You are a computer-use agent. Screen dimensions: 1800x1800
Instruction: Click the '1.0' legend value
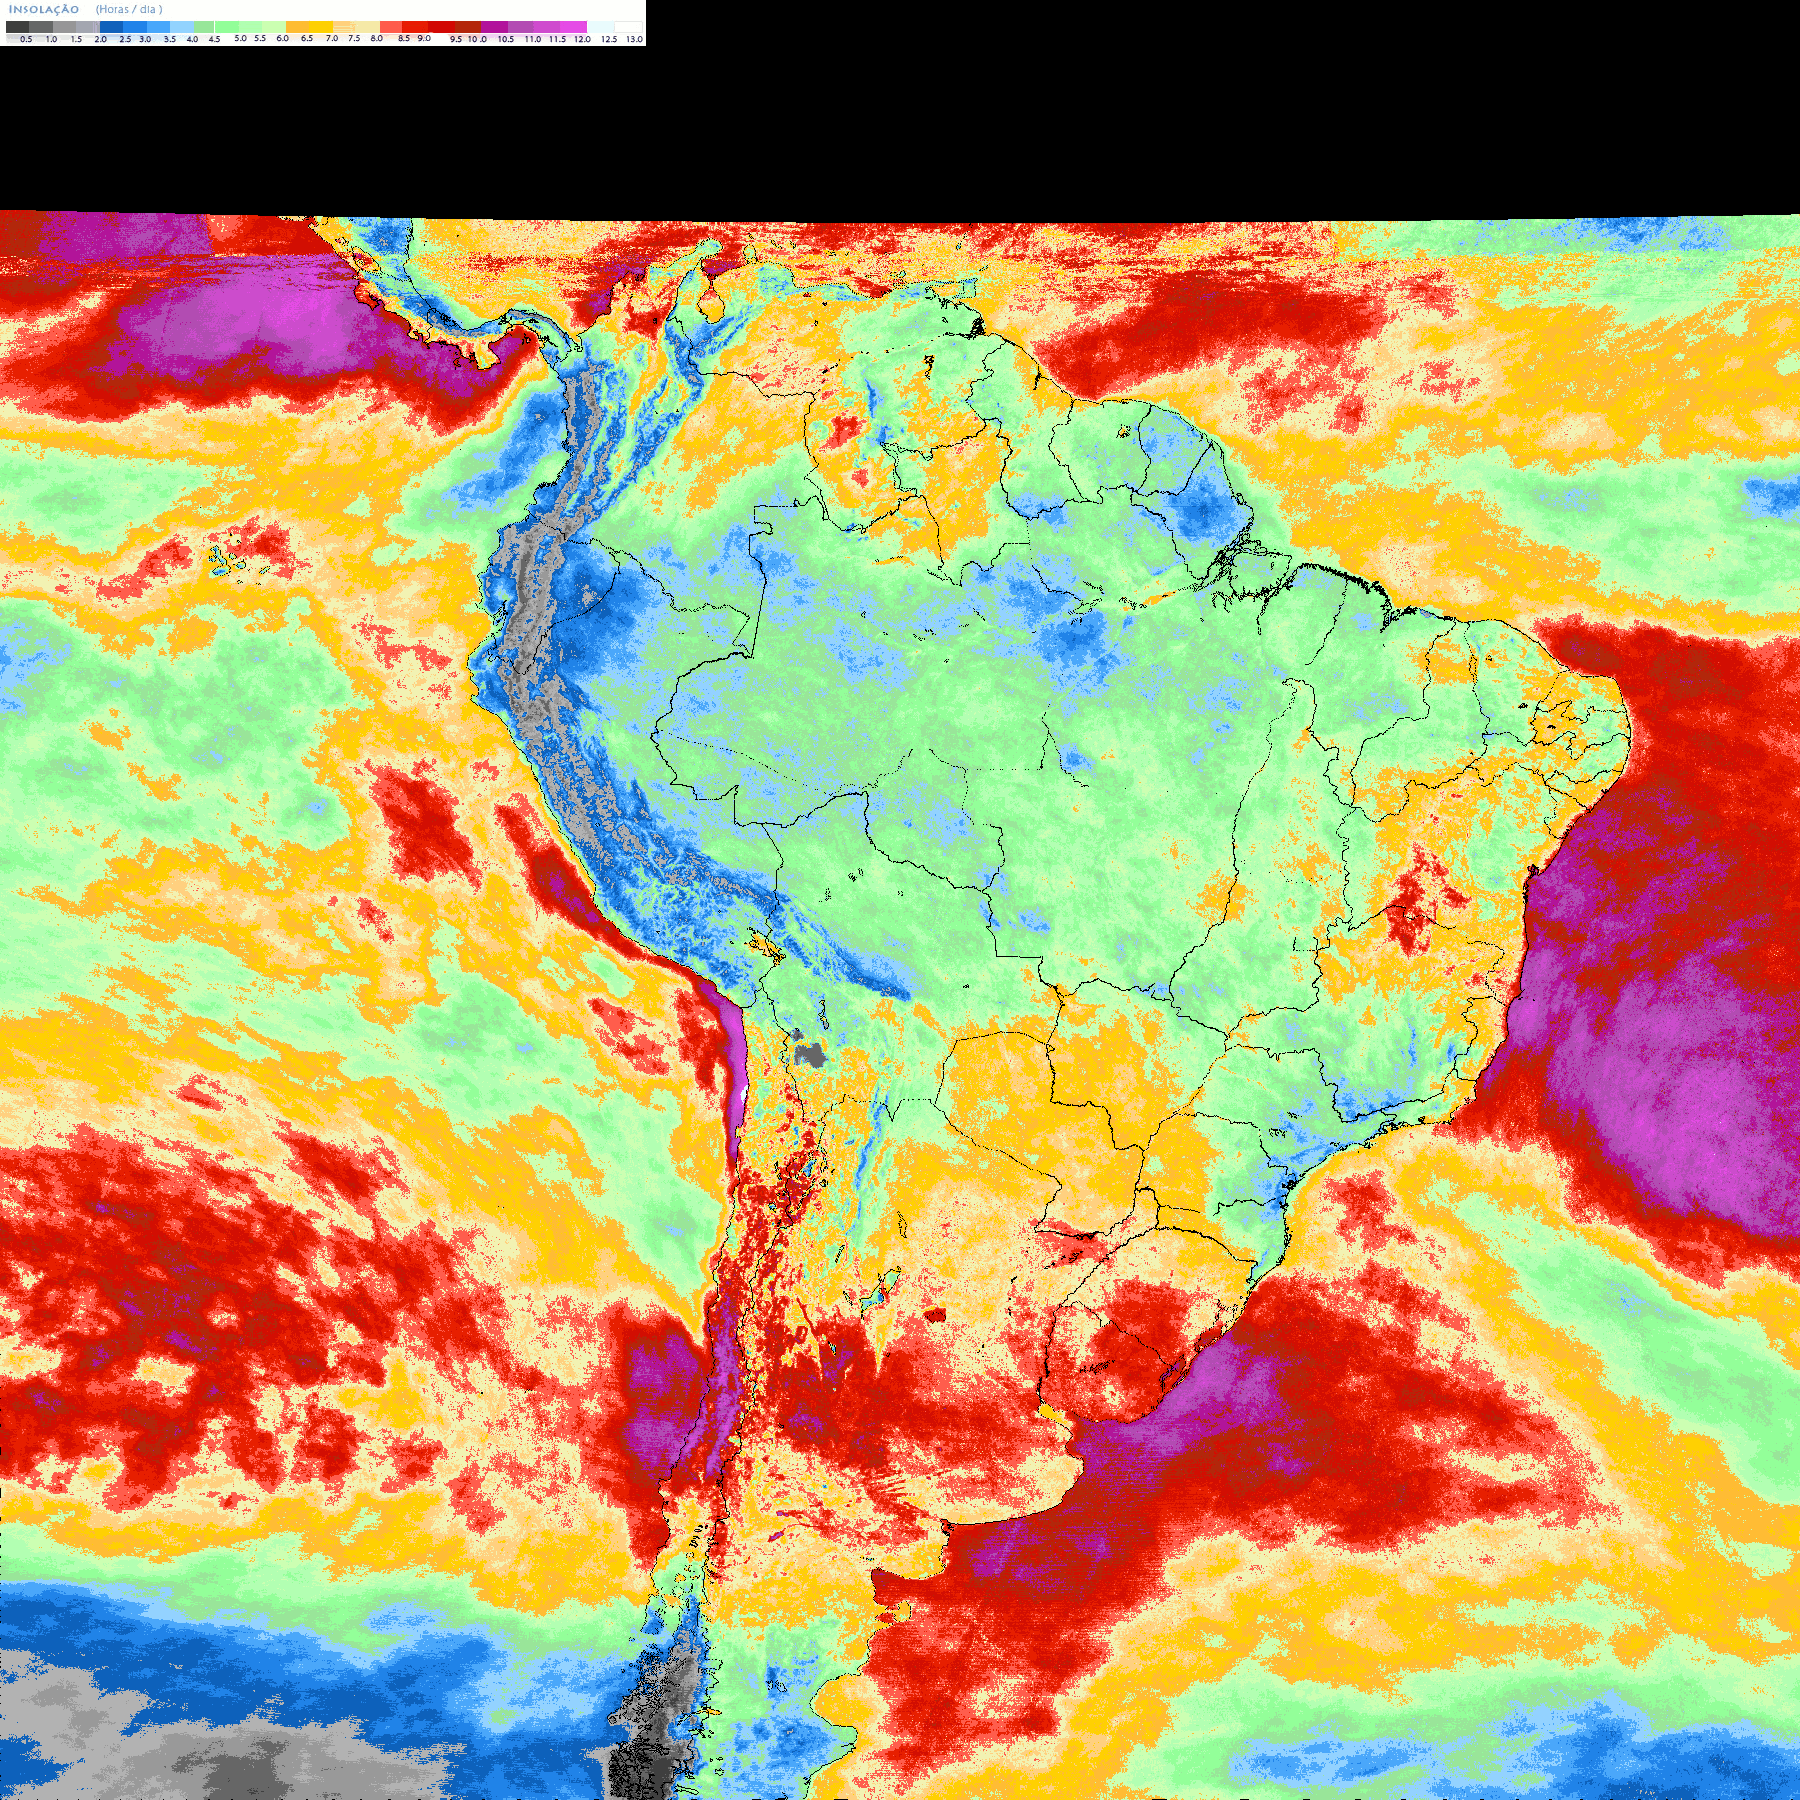click(x=51, y=39)
